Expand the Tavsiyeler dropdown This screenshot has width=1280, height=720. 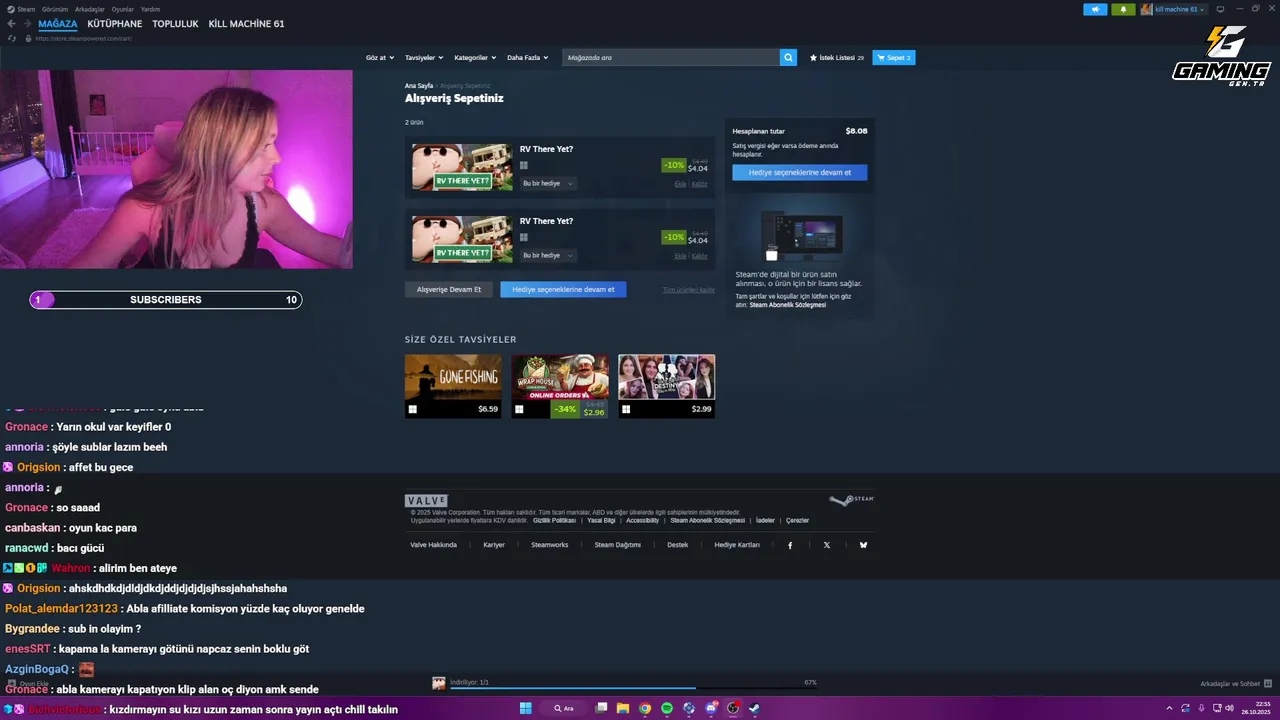pyautogui.click(x=424, y=58)
